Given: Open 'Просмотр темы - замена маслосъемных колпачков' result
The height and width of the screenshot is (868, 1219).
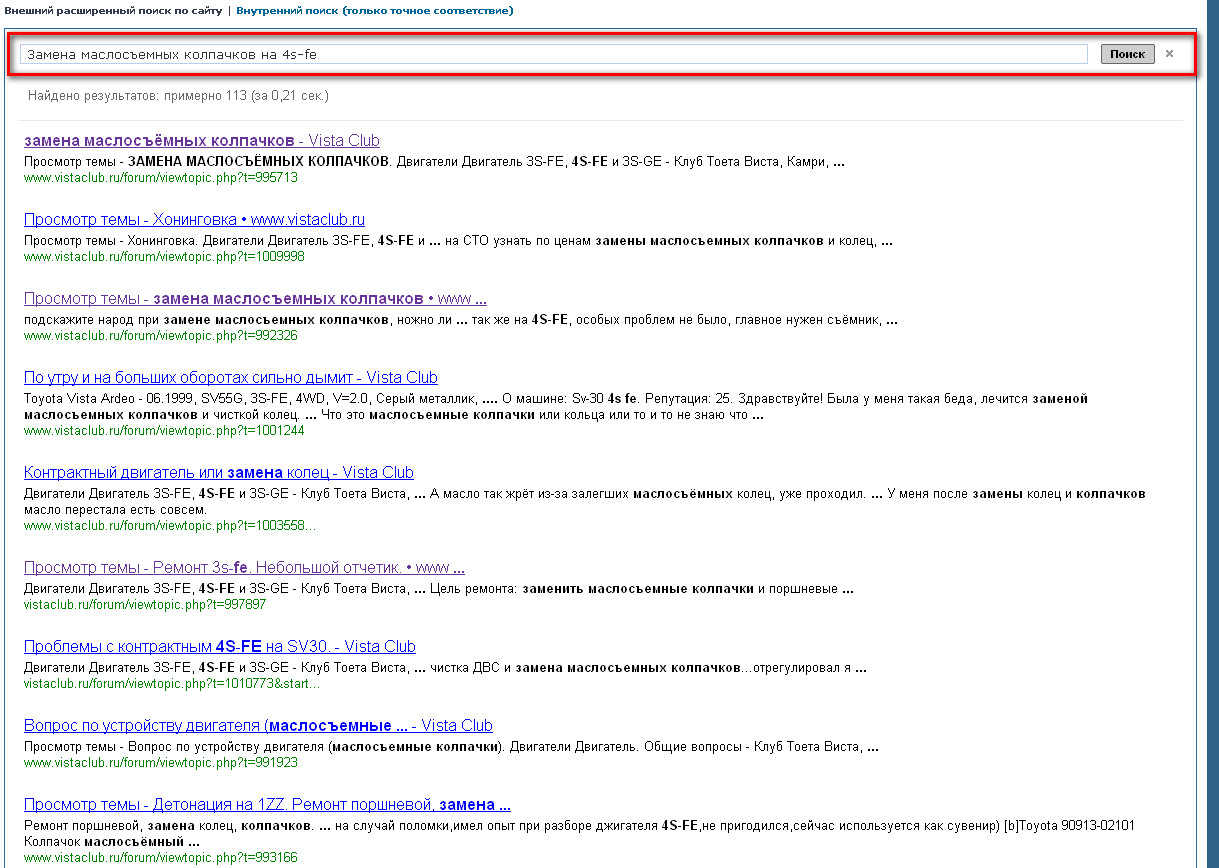Looking at the screenshot, I should click(x=255, y=299).
